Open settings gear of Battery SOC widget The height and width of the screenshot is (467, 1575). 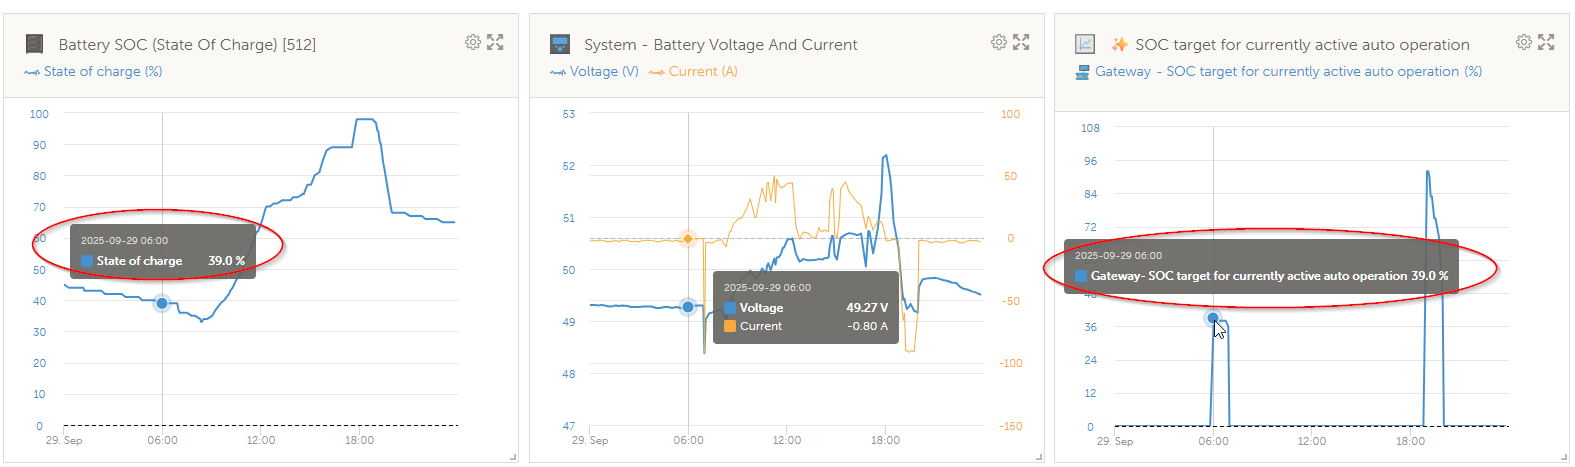(x=473, y=42)
